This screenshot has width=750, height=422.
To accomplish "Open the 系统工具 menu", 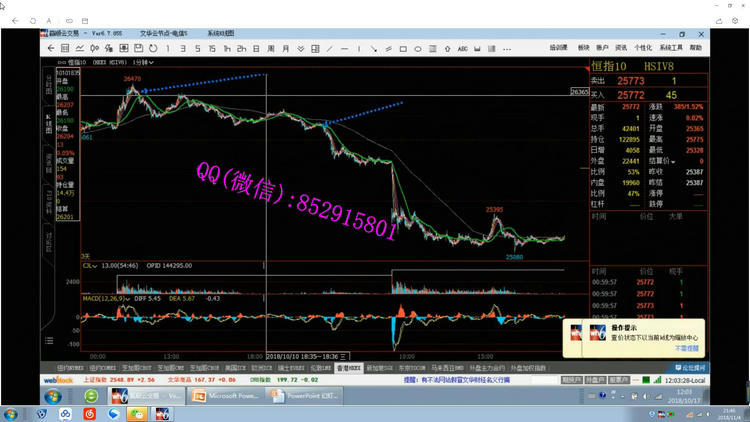I will point(670,47).
